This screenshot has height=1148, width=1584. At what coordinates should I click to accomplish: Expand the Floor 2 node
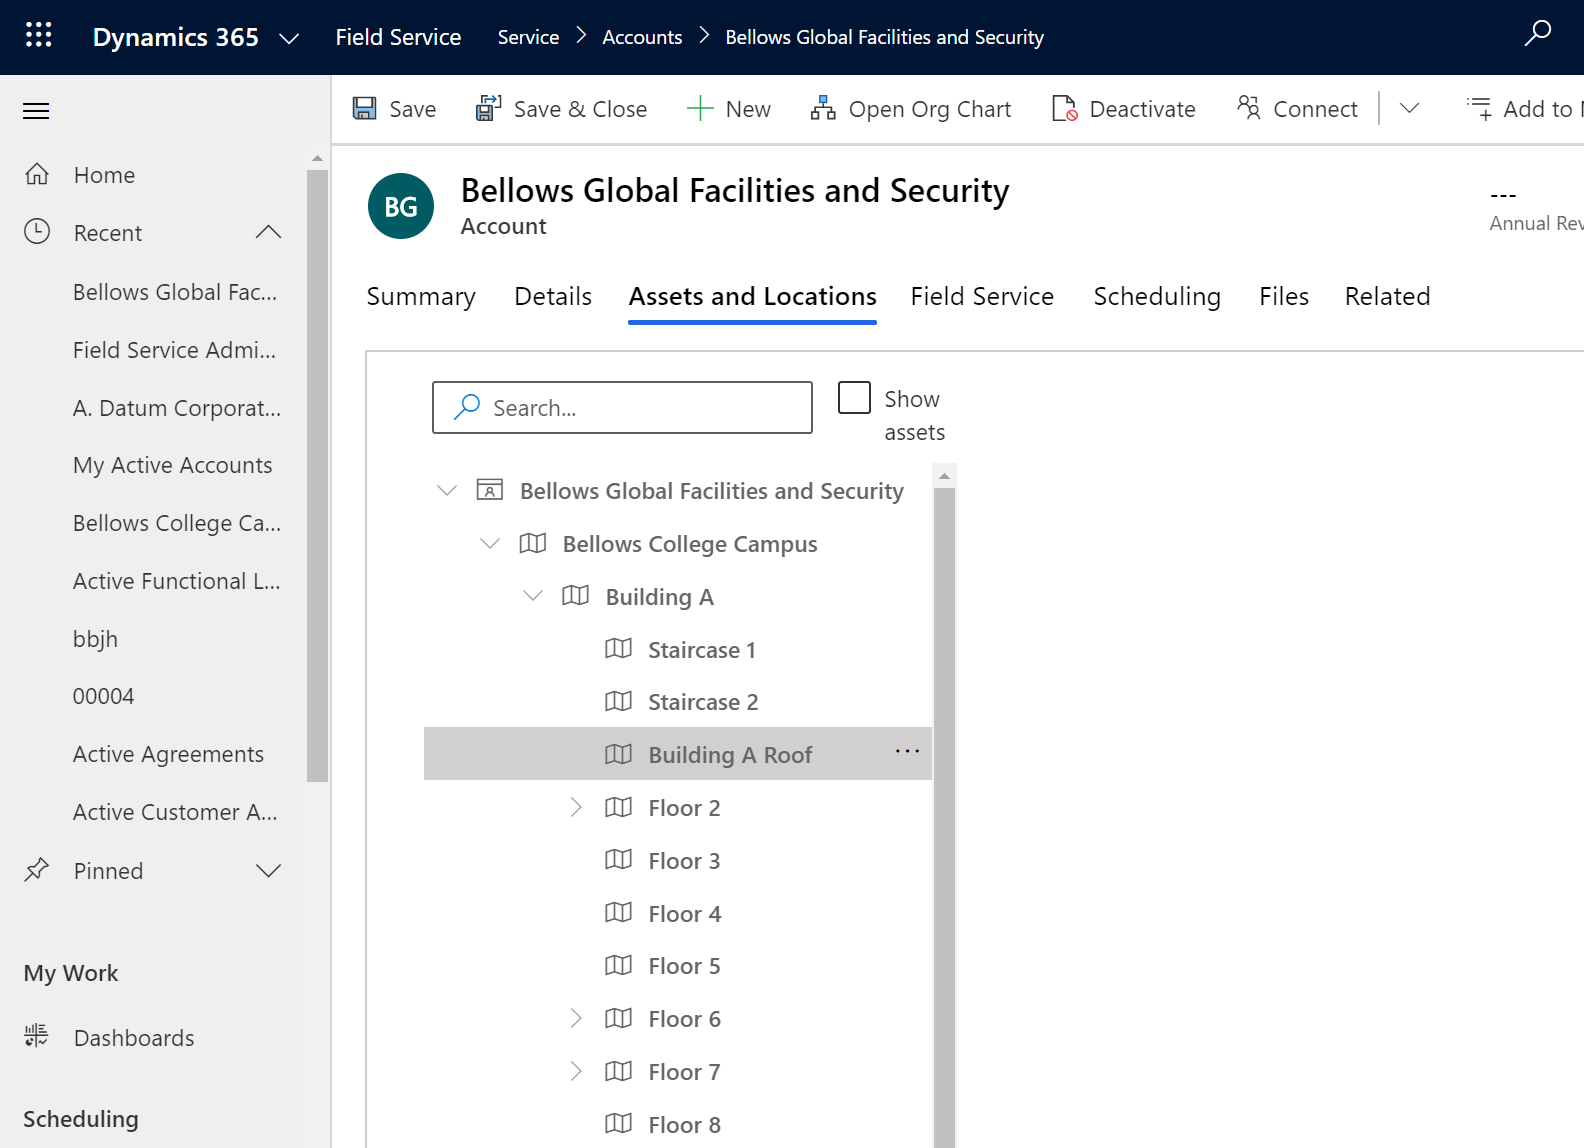(576, 807)
